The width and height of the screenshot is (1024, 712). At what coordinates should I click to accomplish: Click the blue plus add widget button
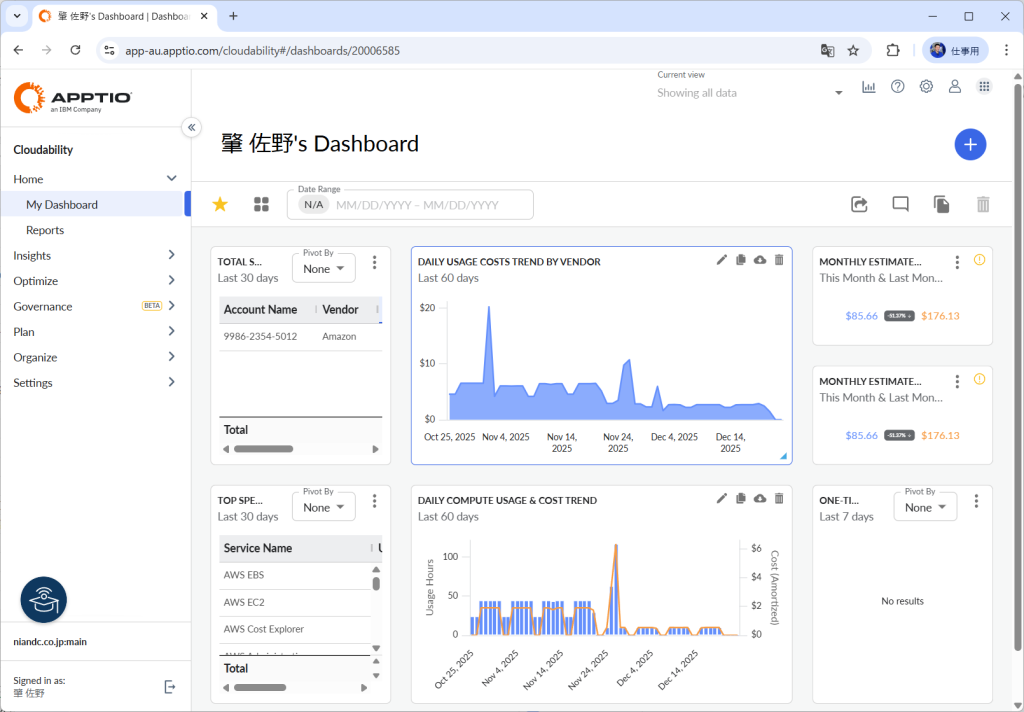[x=970, y=144]
